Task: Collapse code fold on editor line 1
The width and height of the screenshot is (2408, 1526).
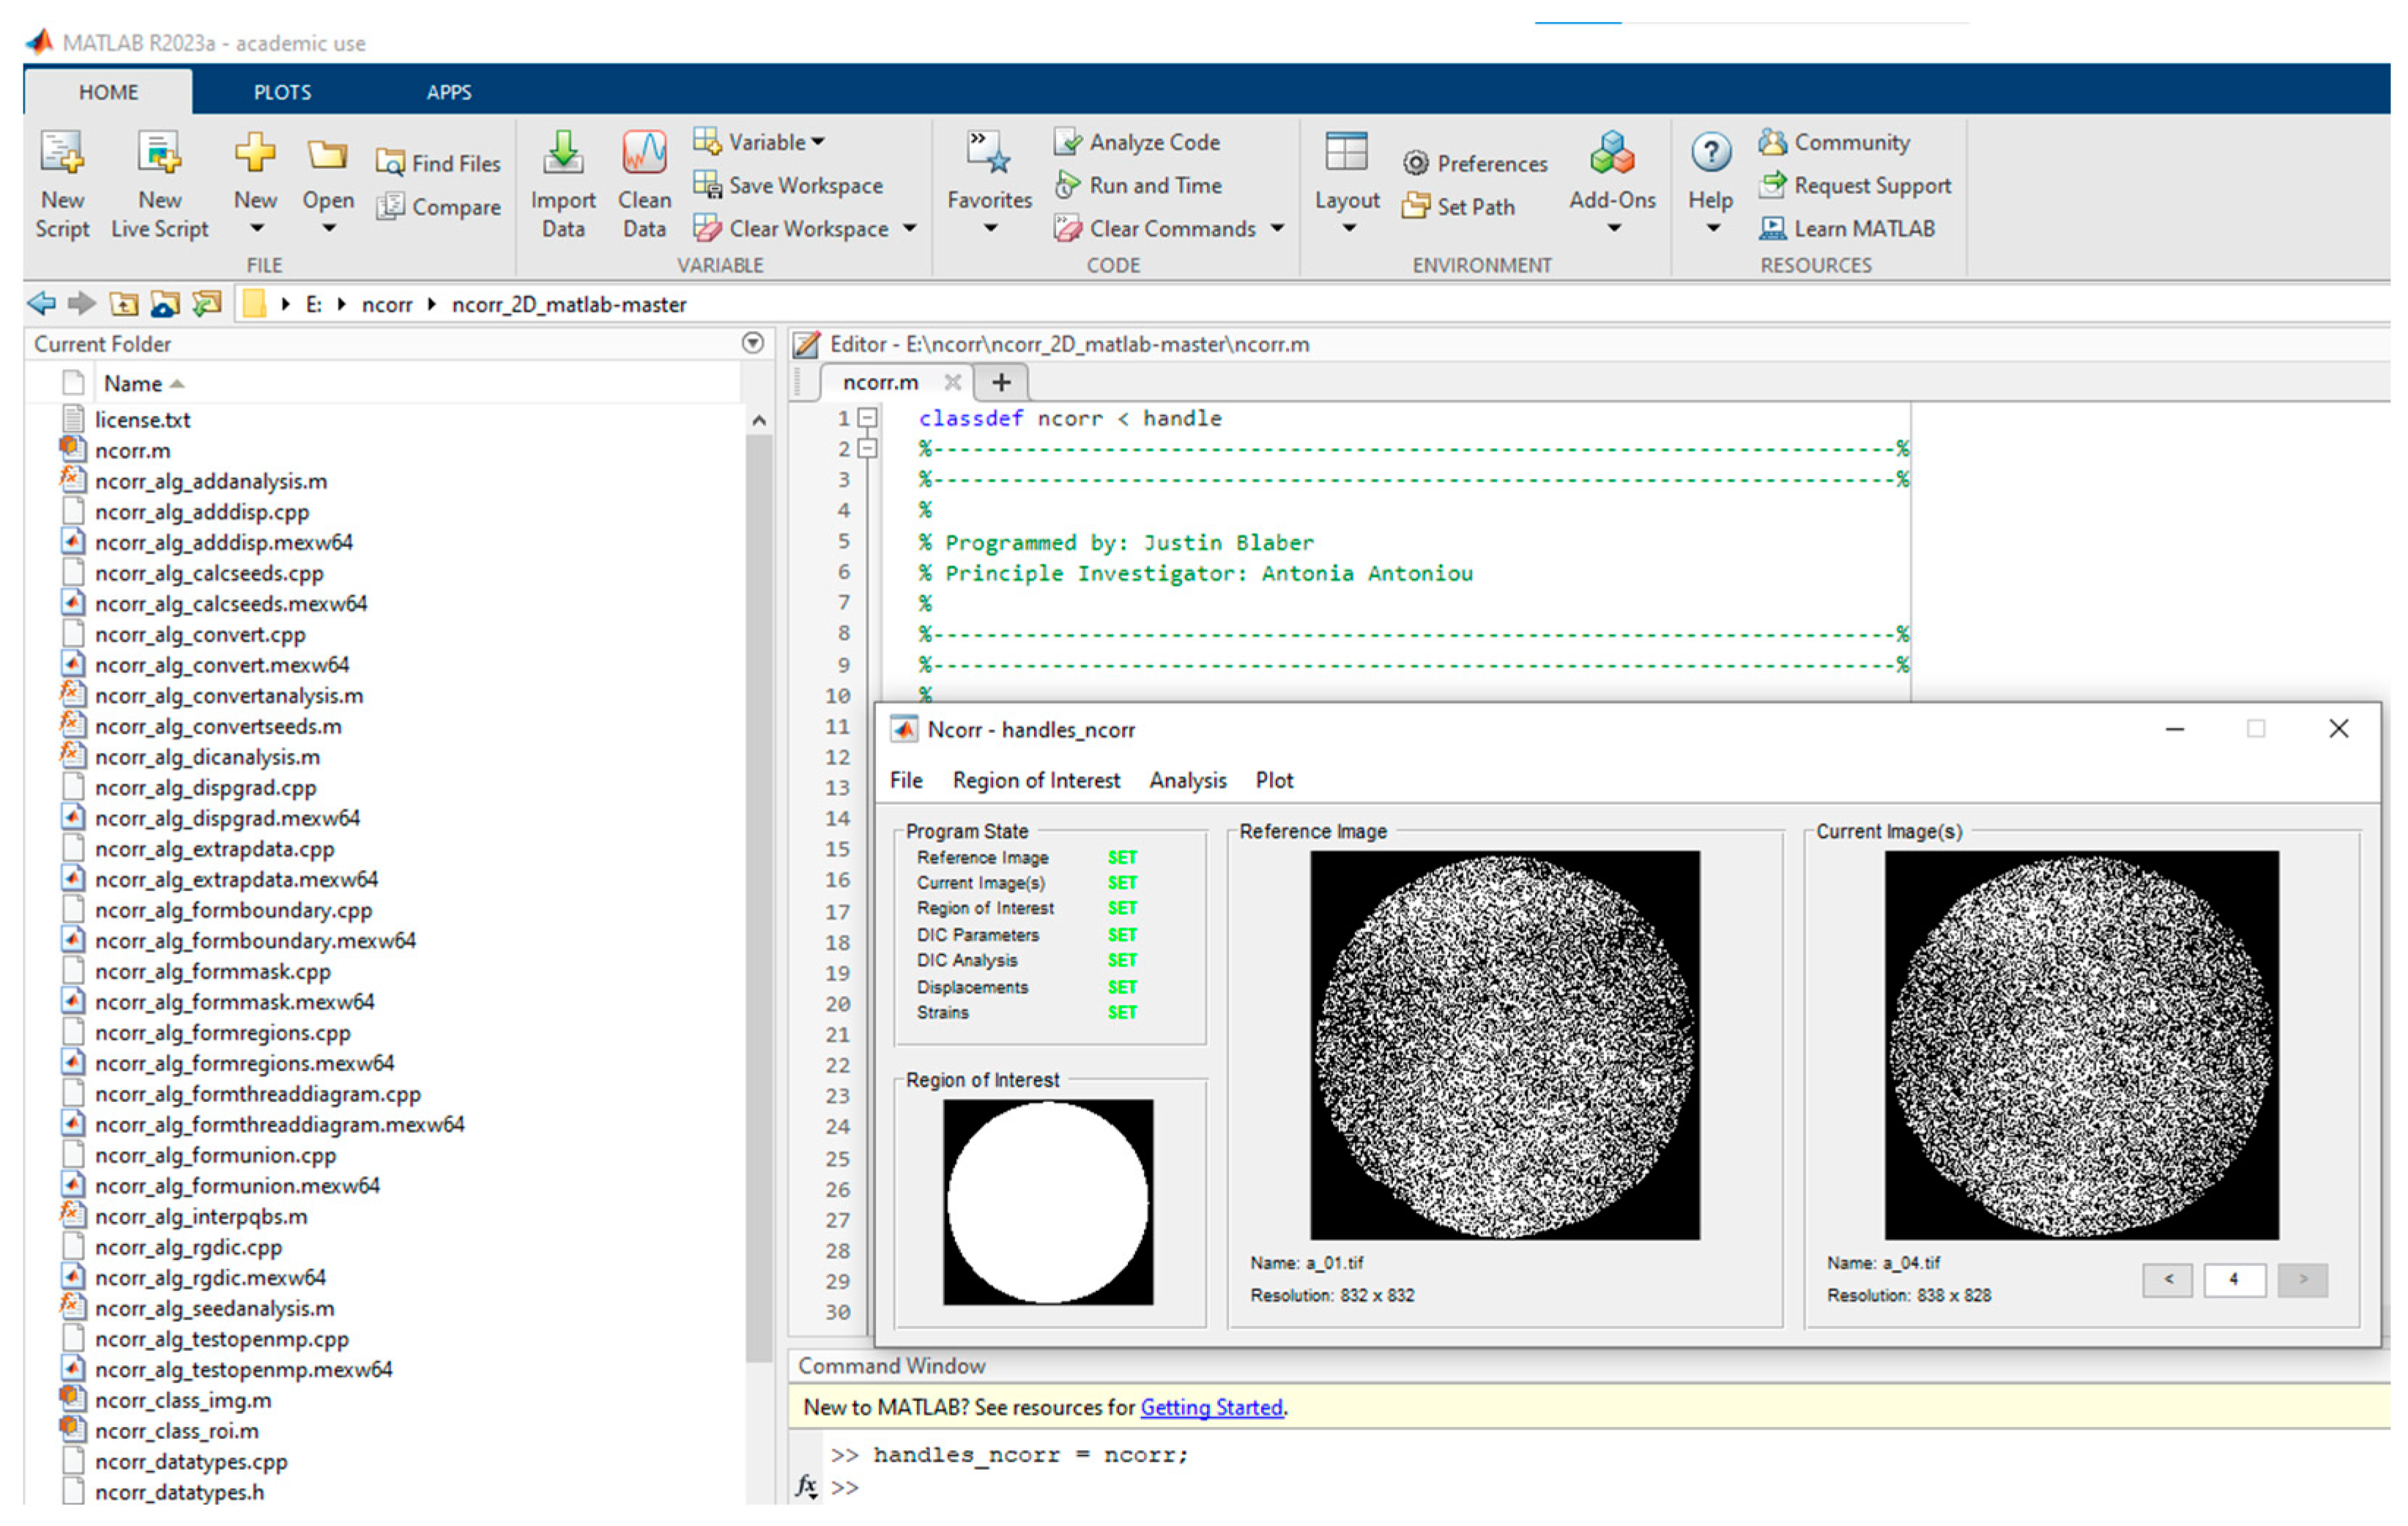Action: (x=868, y=418)
